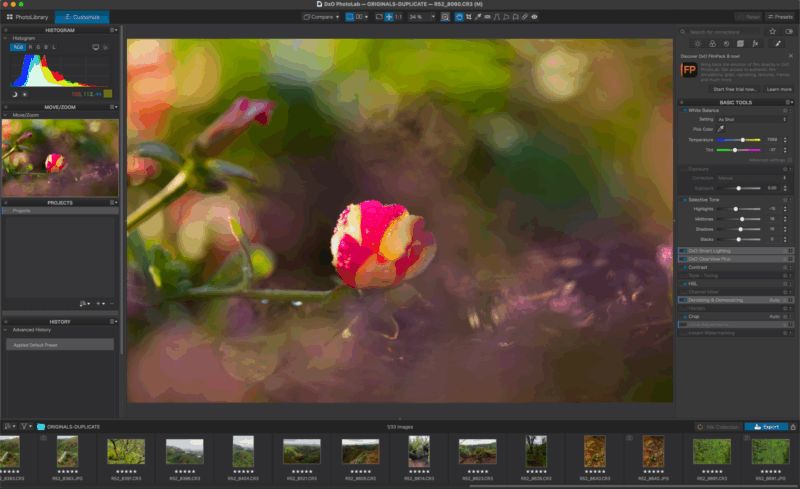The width and height of the screenshot is (800, 489).
Task: Toggle active corrections switch near search
Action: click(789, 32)
